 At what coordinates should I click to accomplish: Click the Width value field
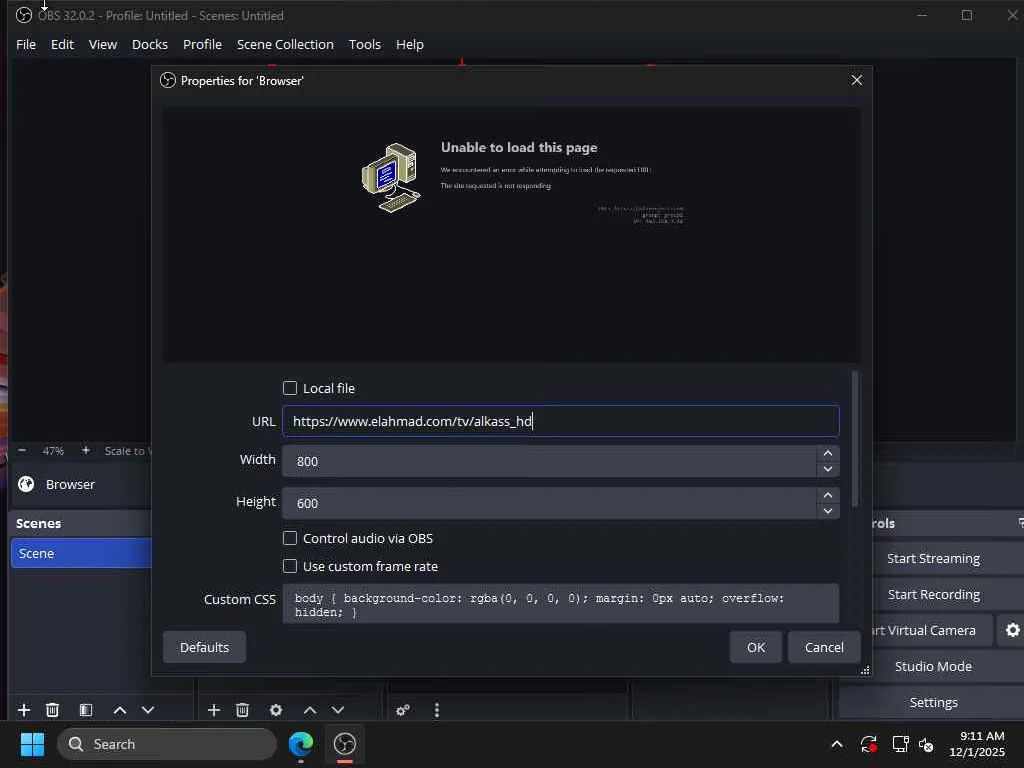click(549, 461)
